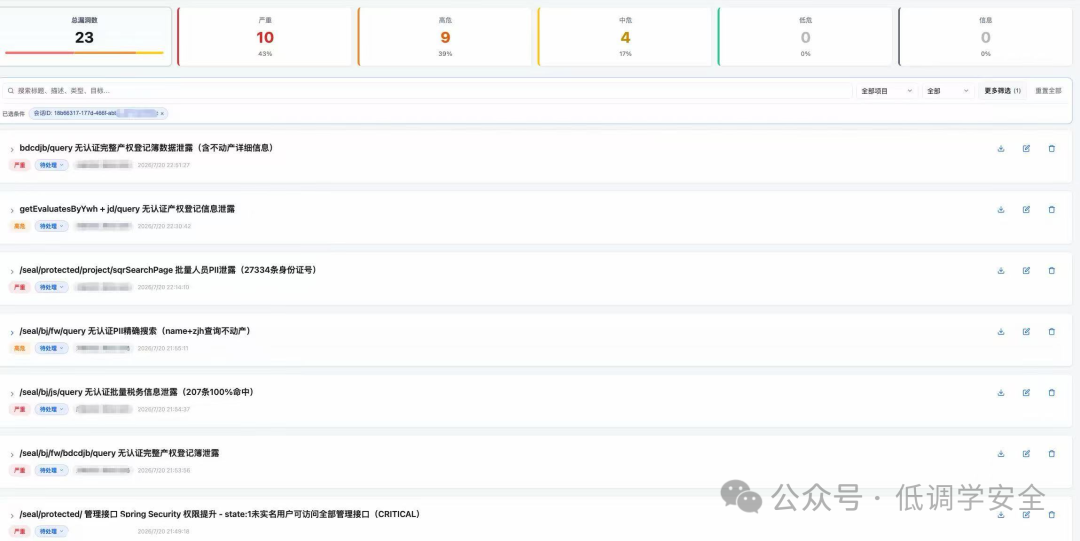Filter by the 低危 0 card
Viewport: 1080px width, 541px height.
805,37
